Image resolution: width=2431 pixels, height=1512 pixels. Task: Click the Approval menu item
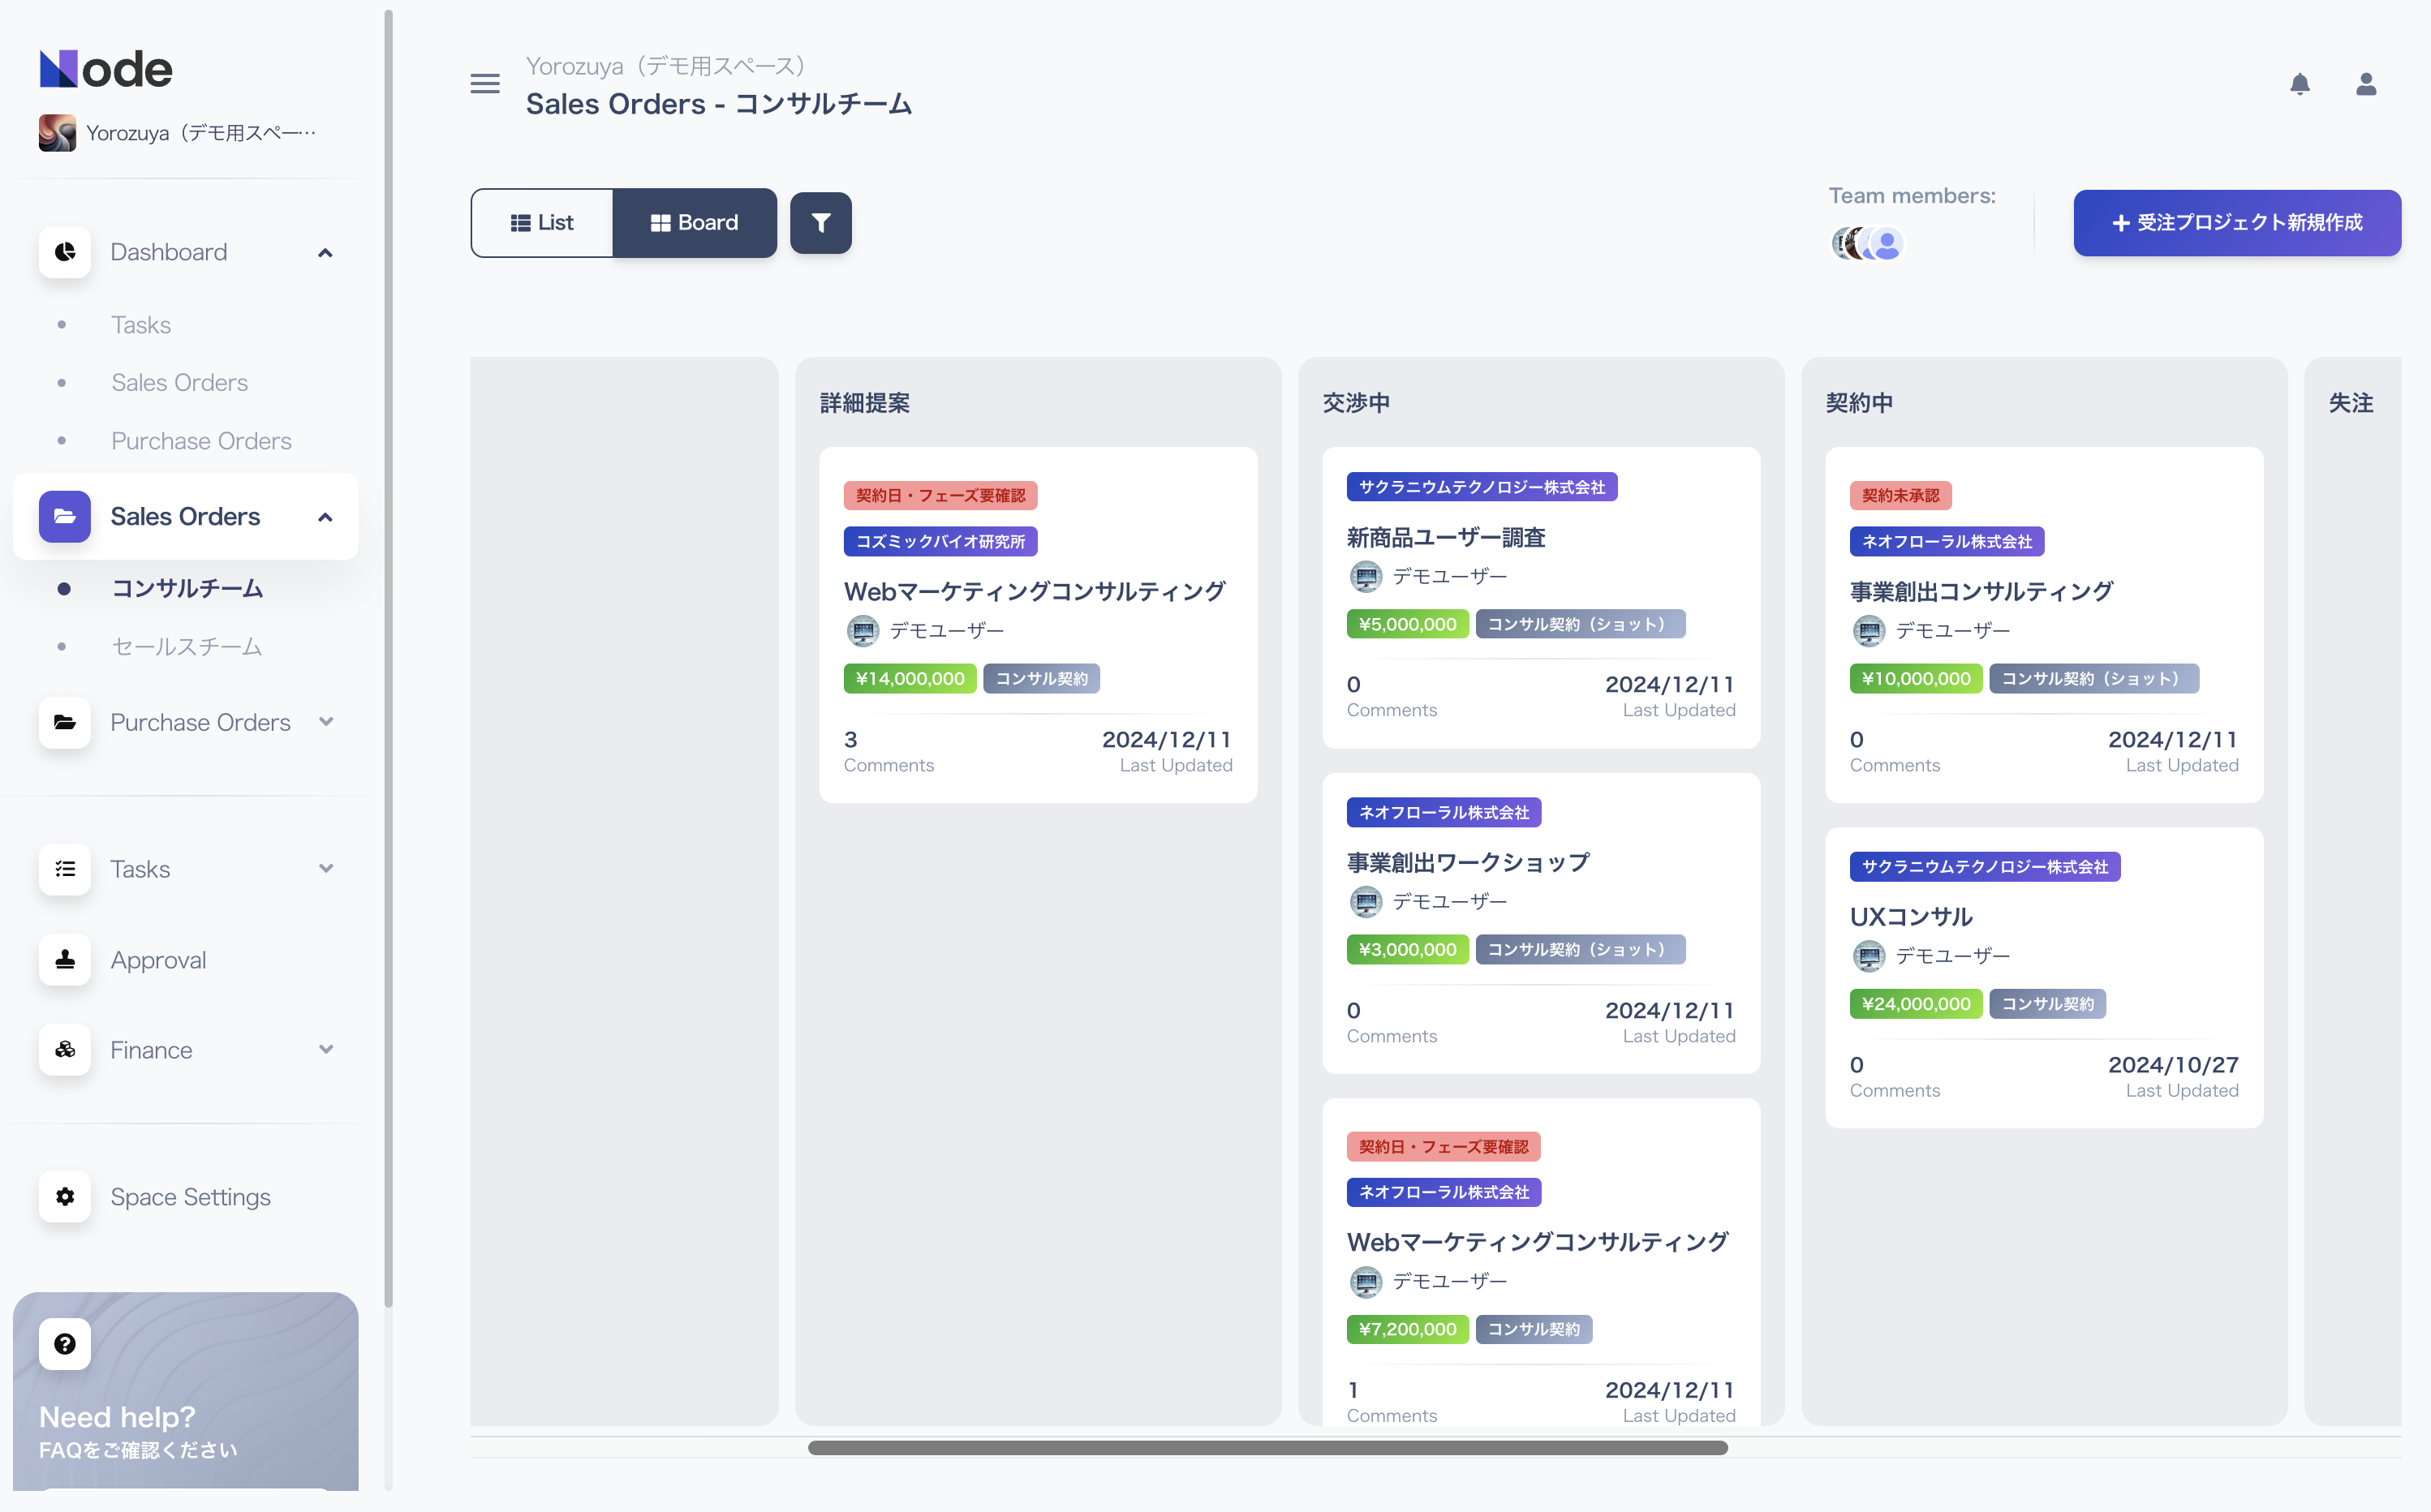pyautogui.click(x=158, y=958)
